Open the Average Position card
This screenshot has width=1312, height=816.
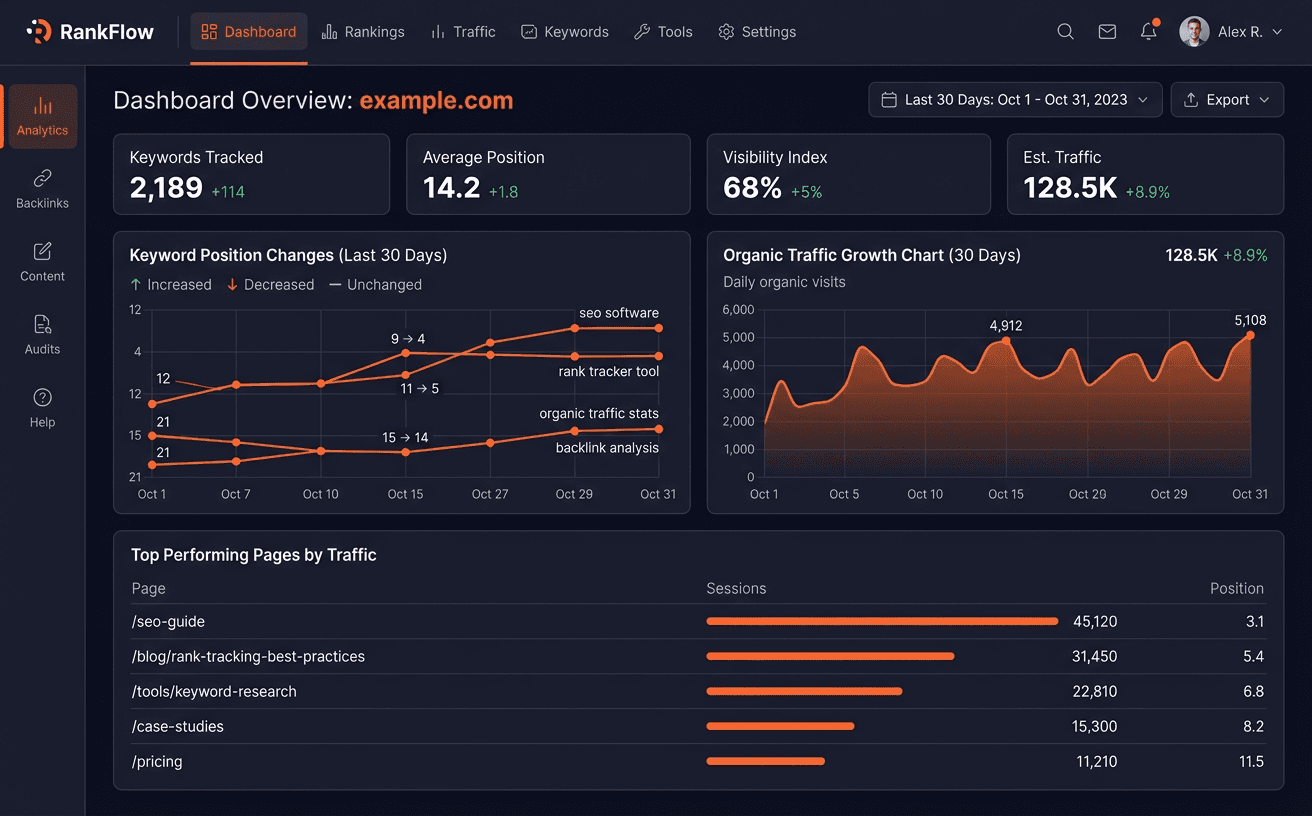548,174
